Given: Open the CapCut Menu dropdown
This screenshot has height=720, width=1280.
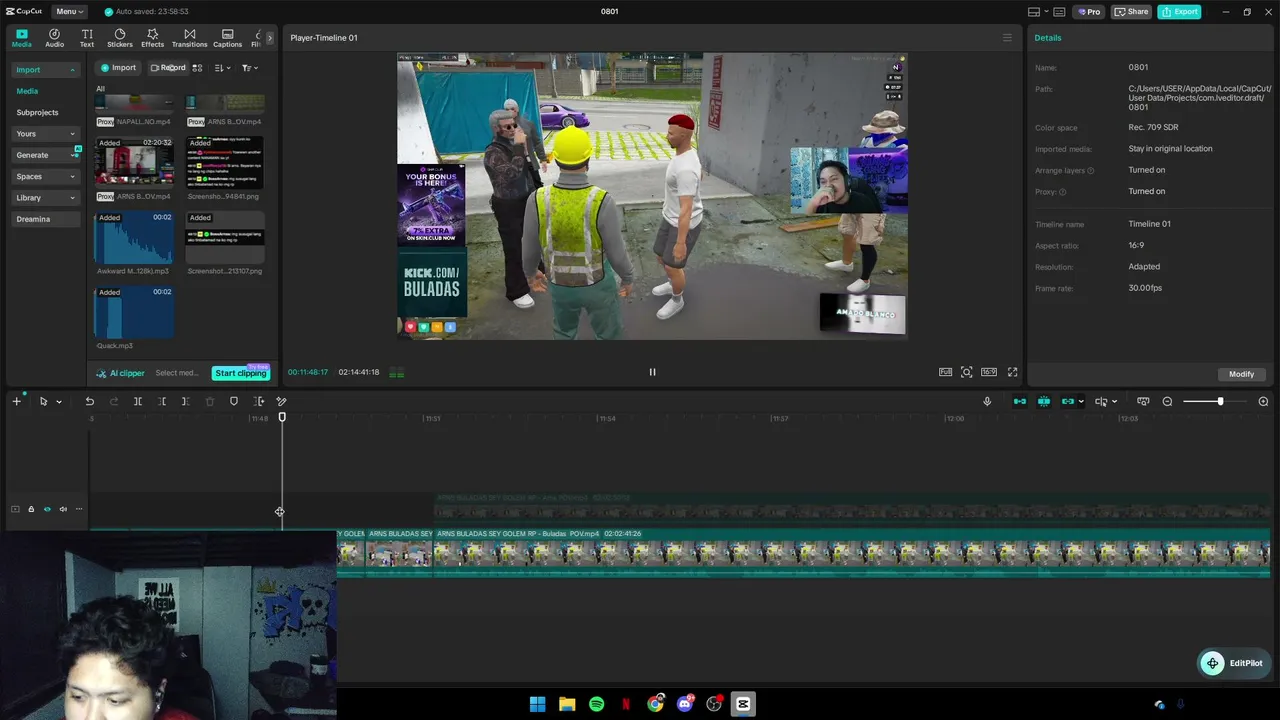Looking at the screenshot, I should point(69,11).
